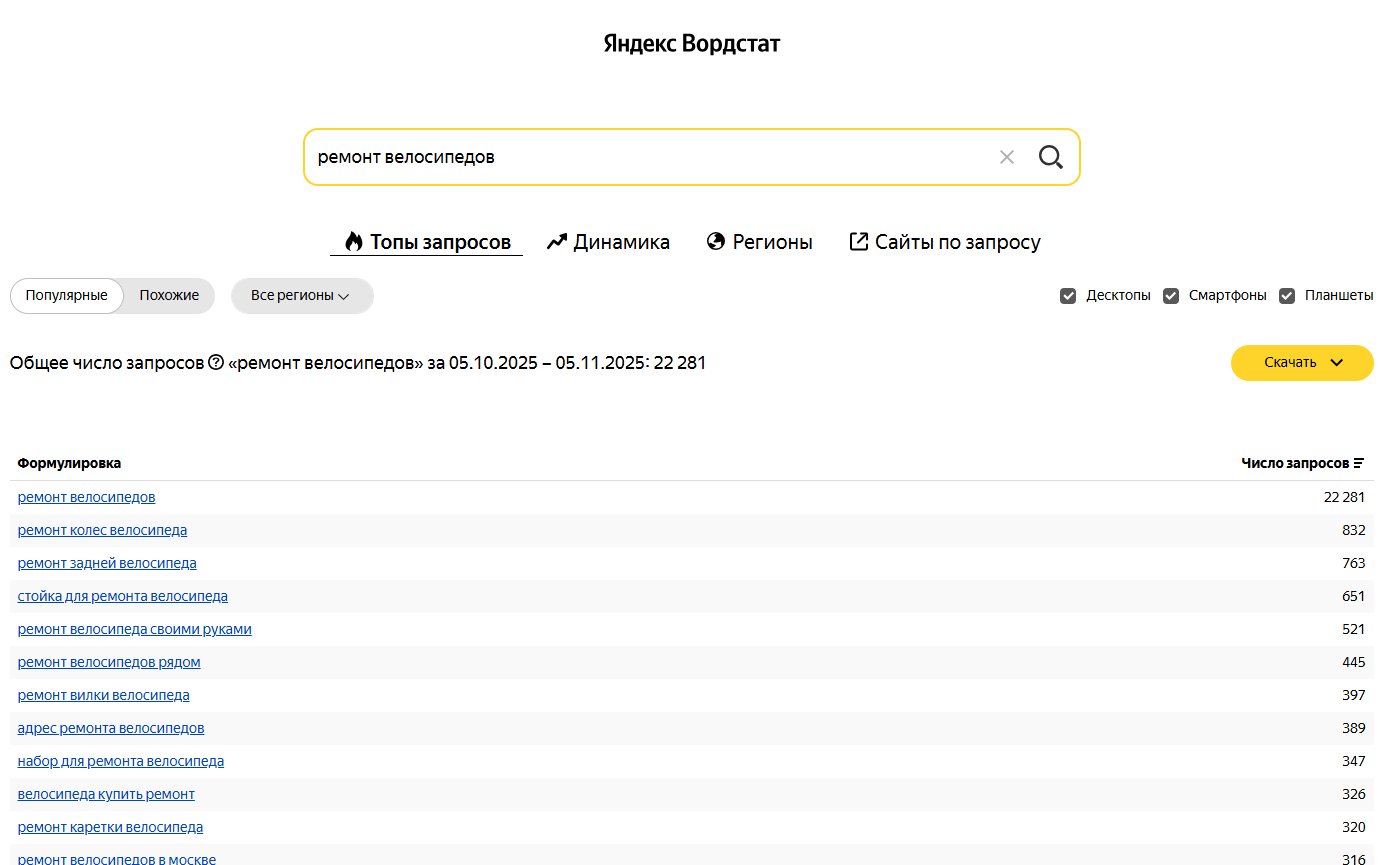Open the велосипеда купить ремонт link
Screen dimensions: 1389x865
106,794
